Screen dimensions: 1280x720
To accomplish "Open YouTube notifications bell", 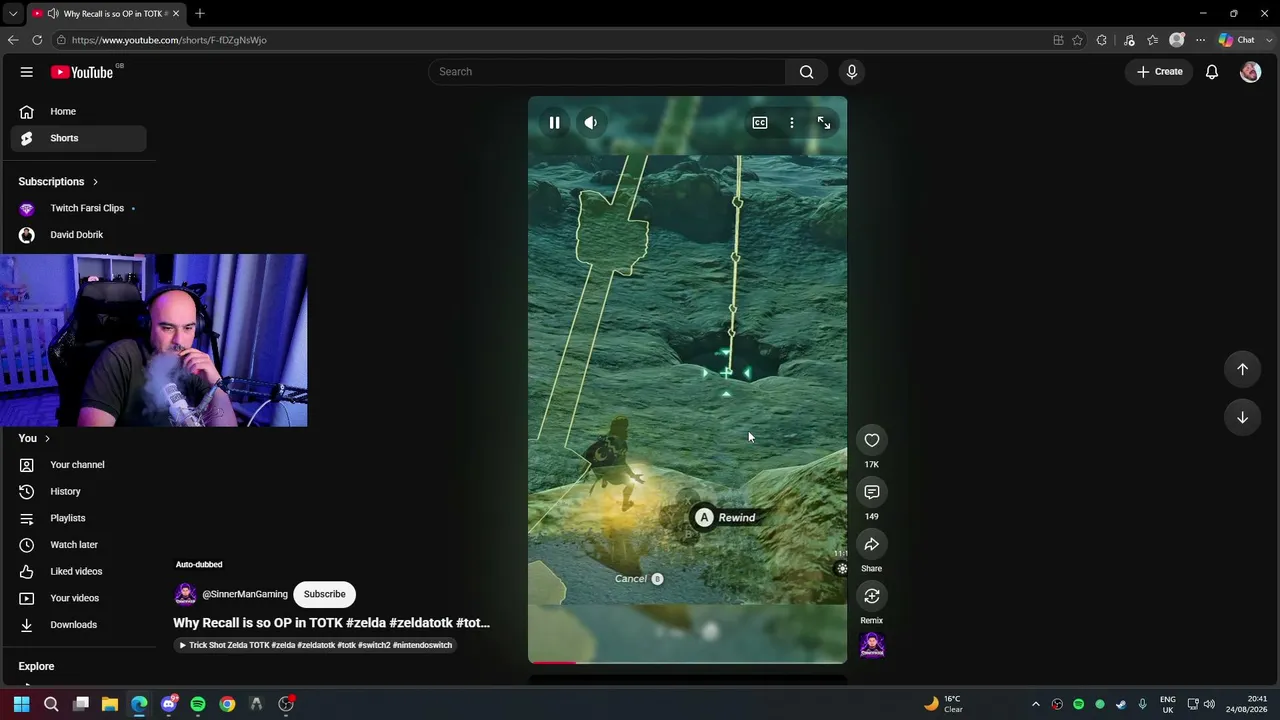I will 1212,72.
